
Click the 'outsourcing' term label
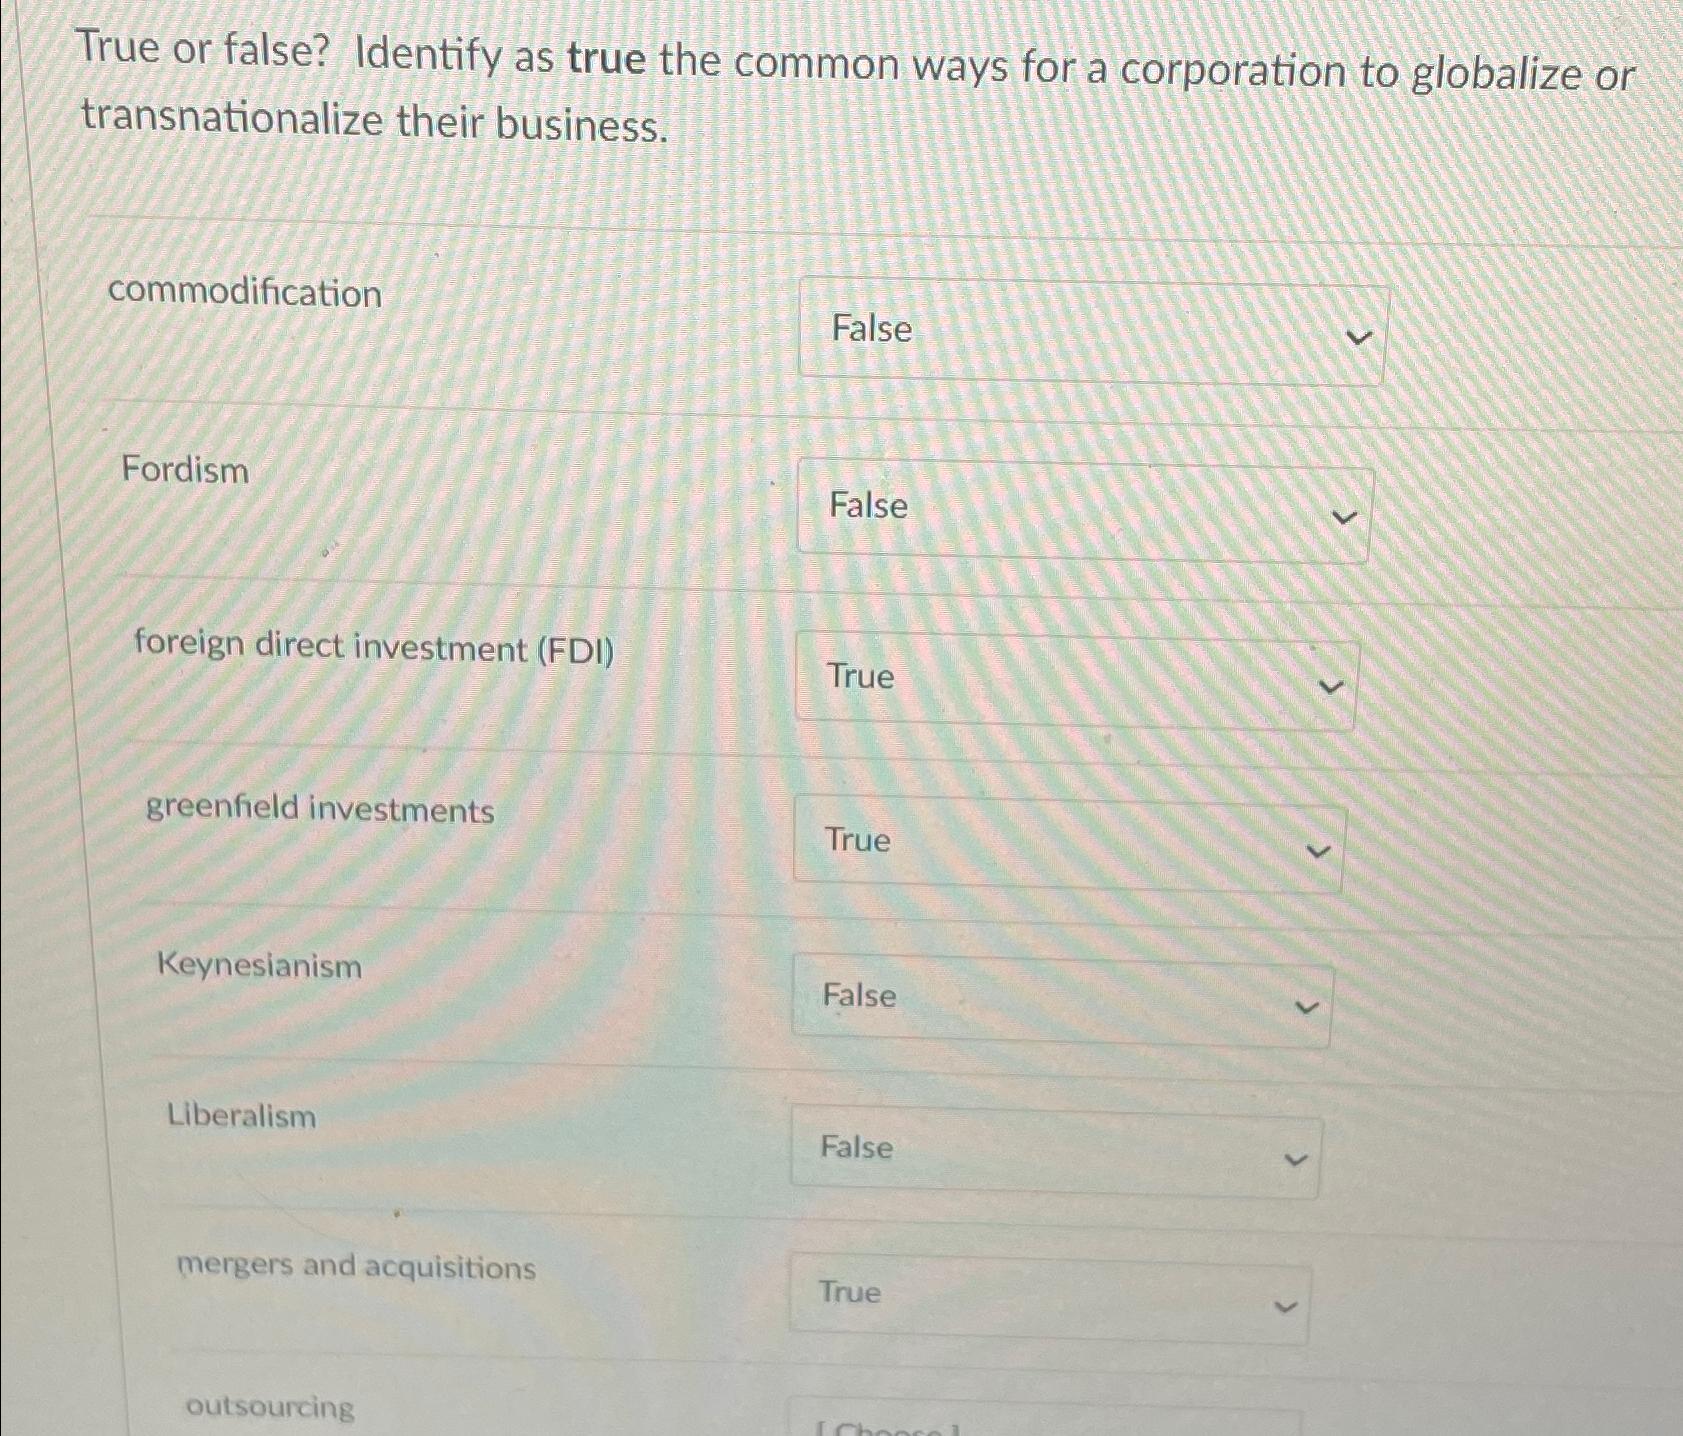point(268,1407)
